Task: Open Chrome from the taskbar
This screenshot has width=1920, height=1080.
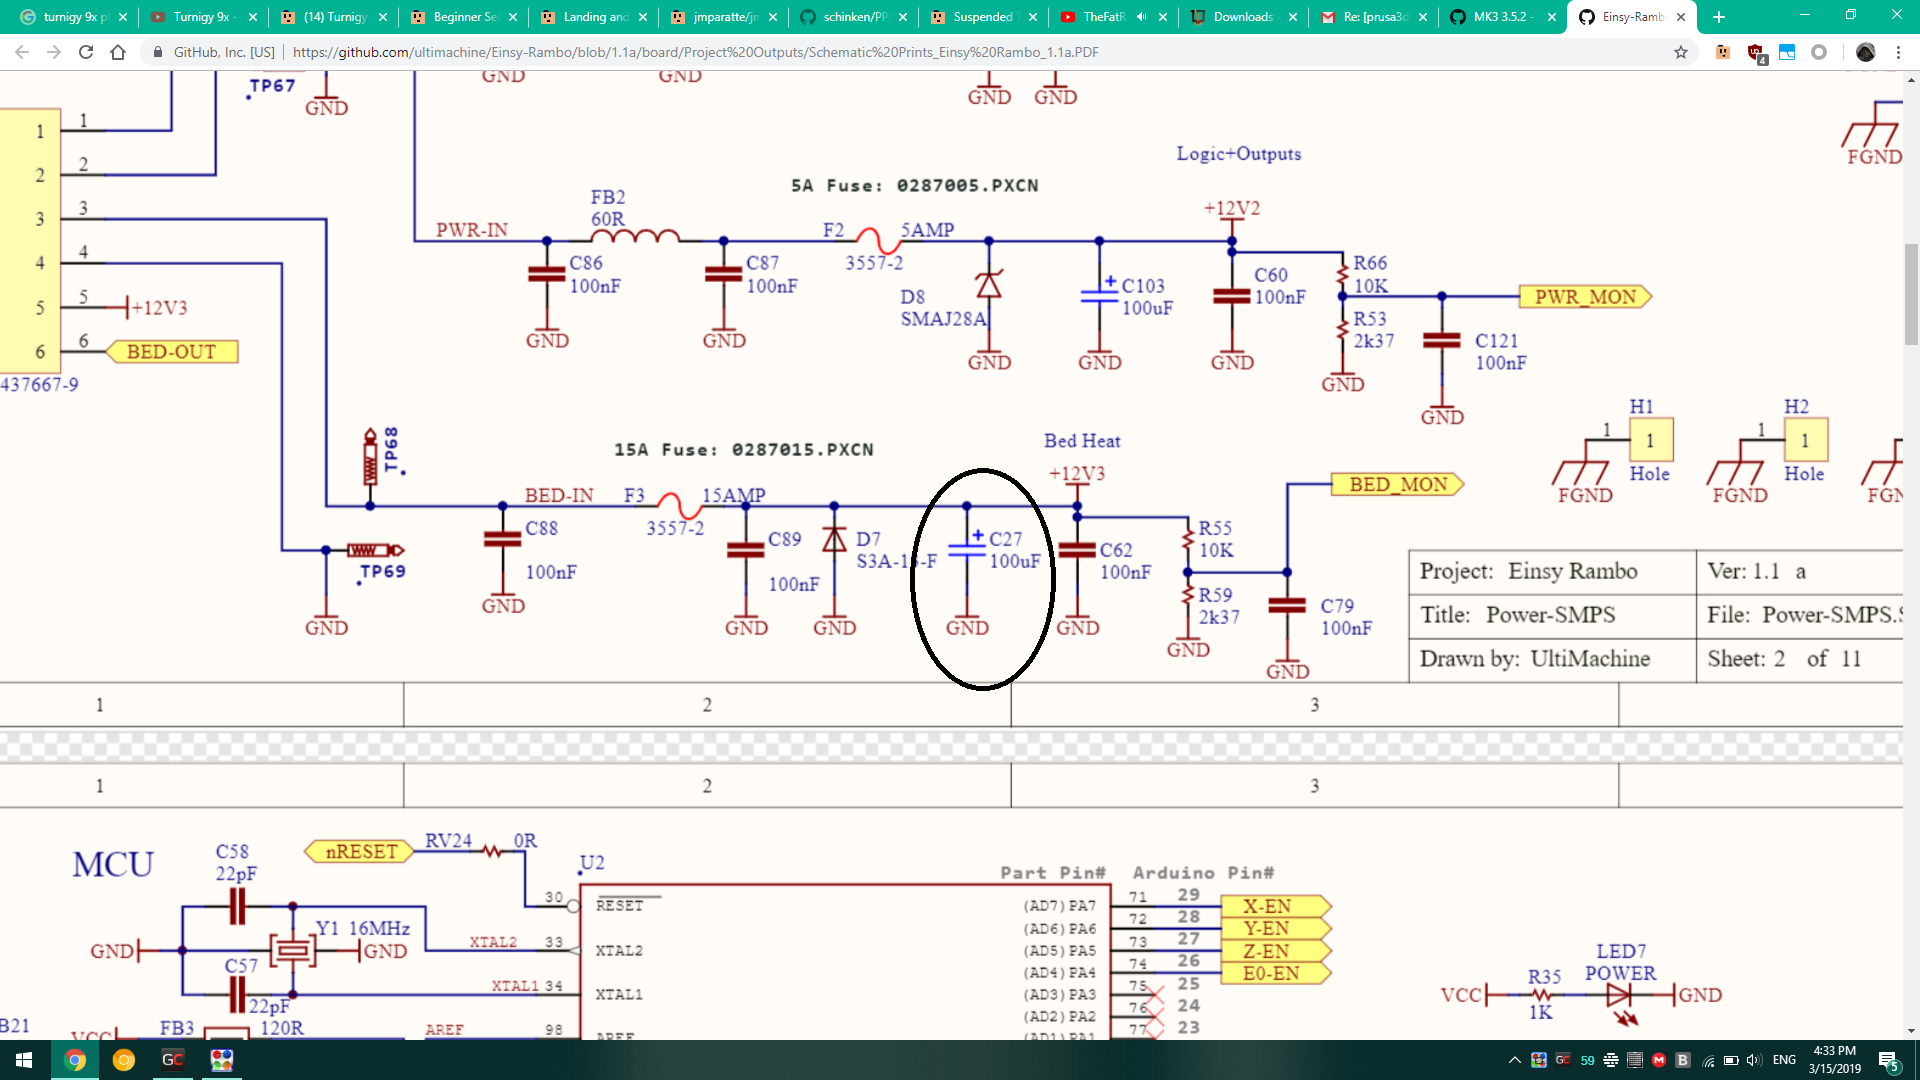Action: pos(75,1060)
